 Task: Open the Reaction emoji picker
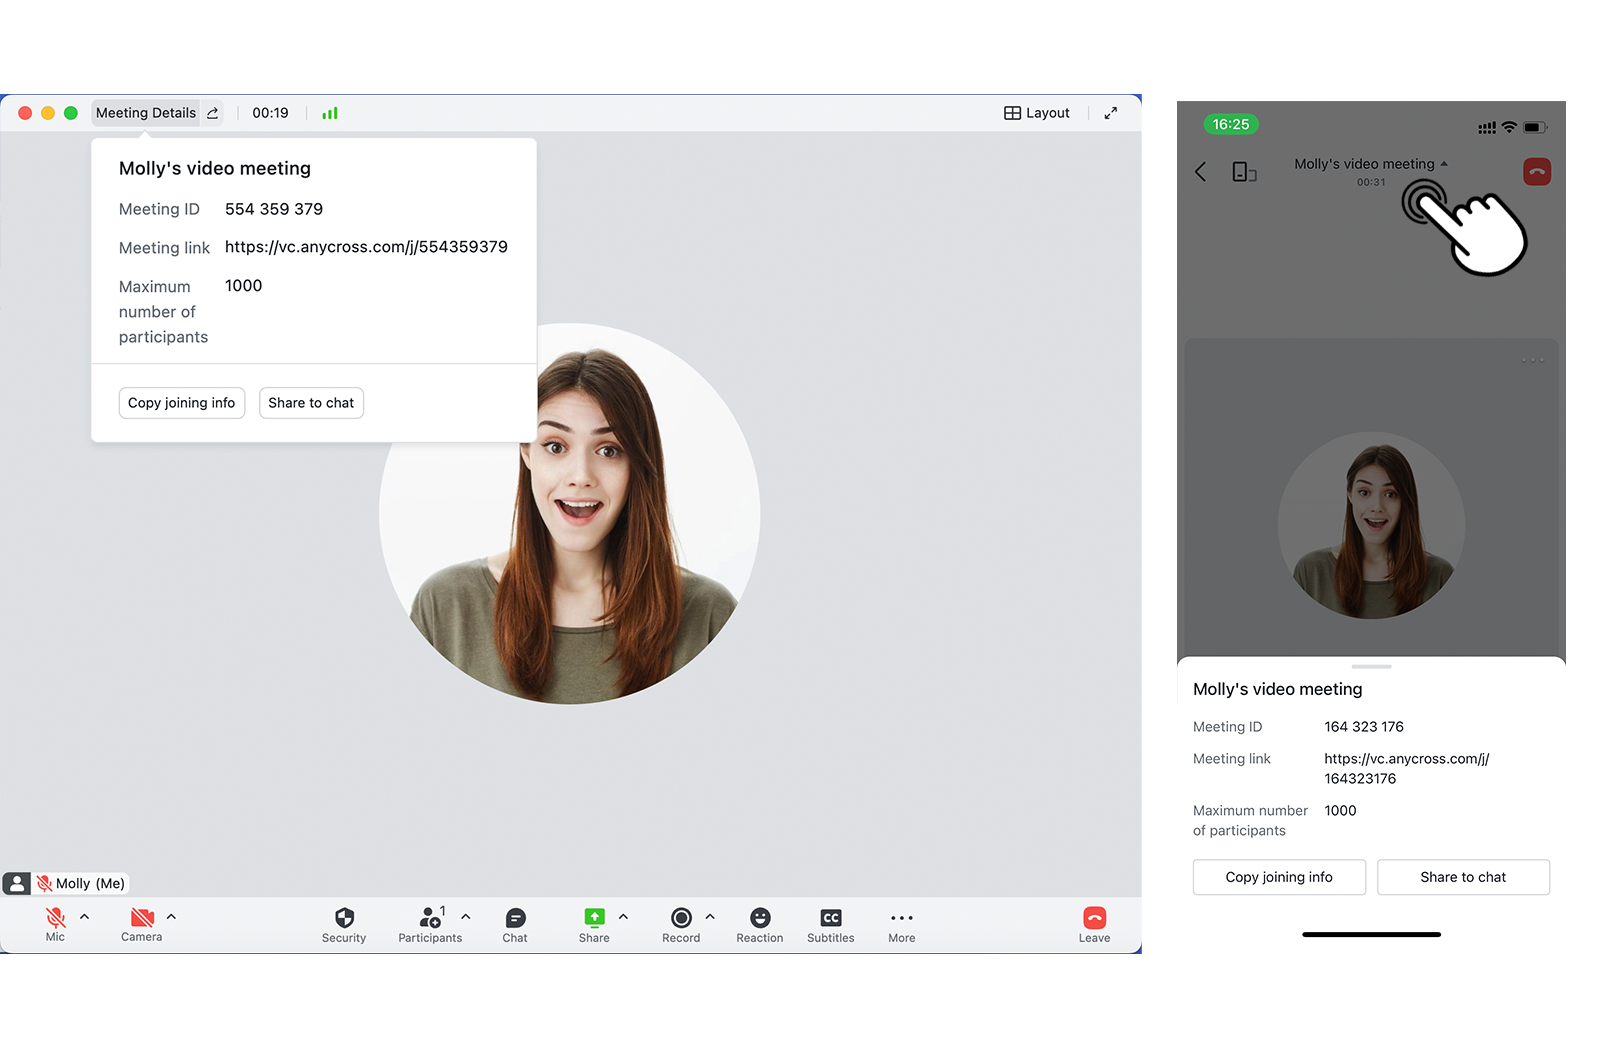pyautogui.click(x=760, y=918)
